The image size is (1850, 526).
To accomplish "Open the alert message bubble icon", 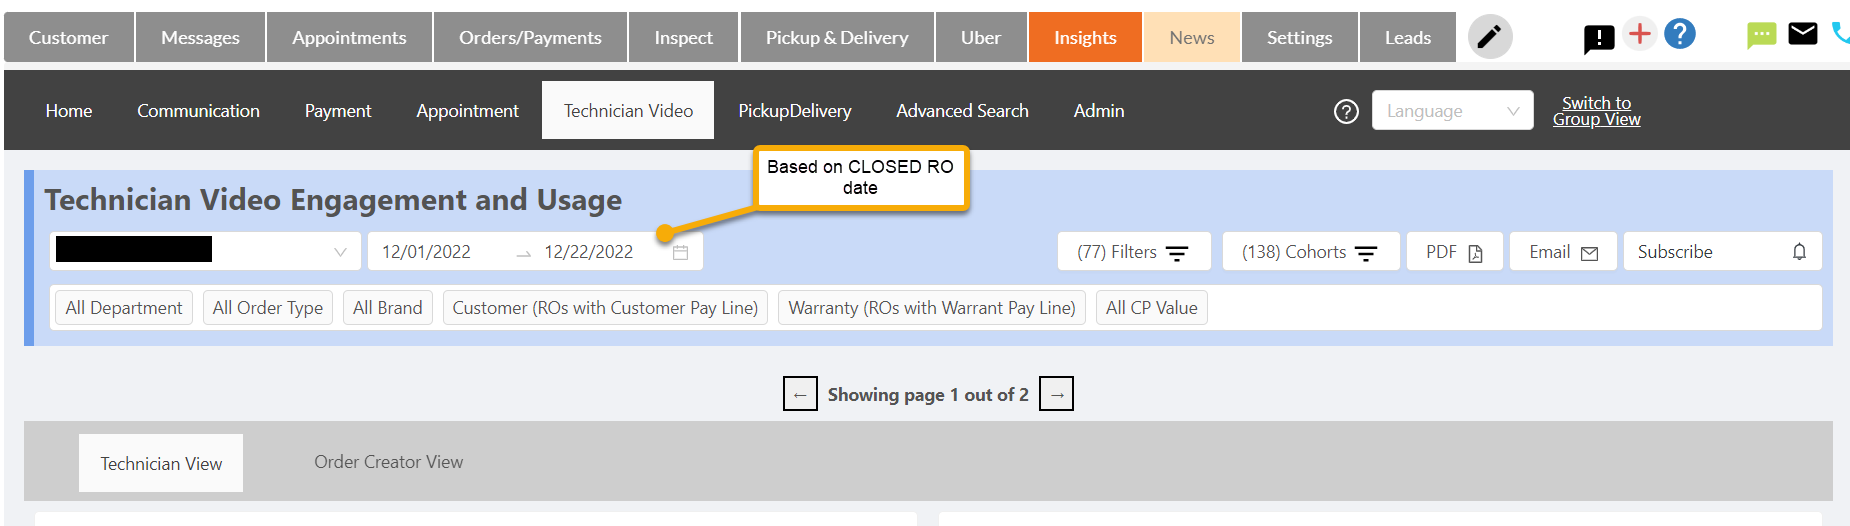I will 1599,38.
